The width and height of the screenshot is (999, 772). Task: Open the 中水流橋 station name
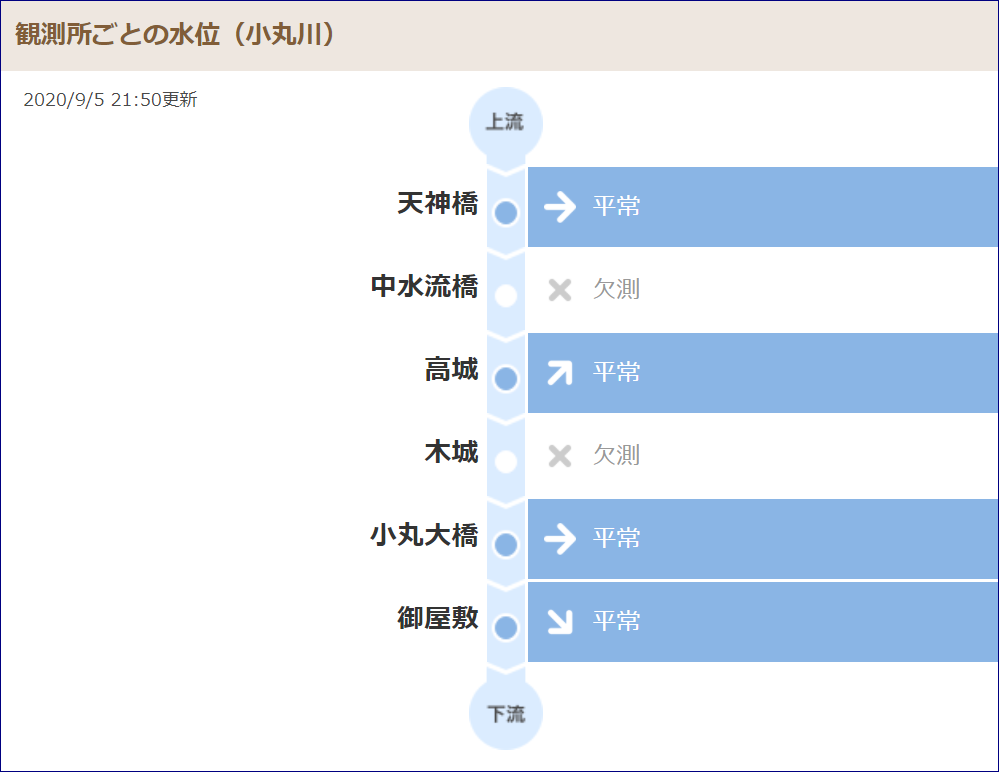point(424,287)
